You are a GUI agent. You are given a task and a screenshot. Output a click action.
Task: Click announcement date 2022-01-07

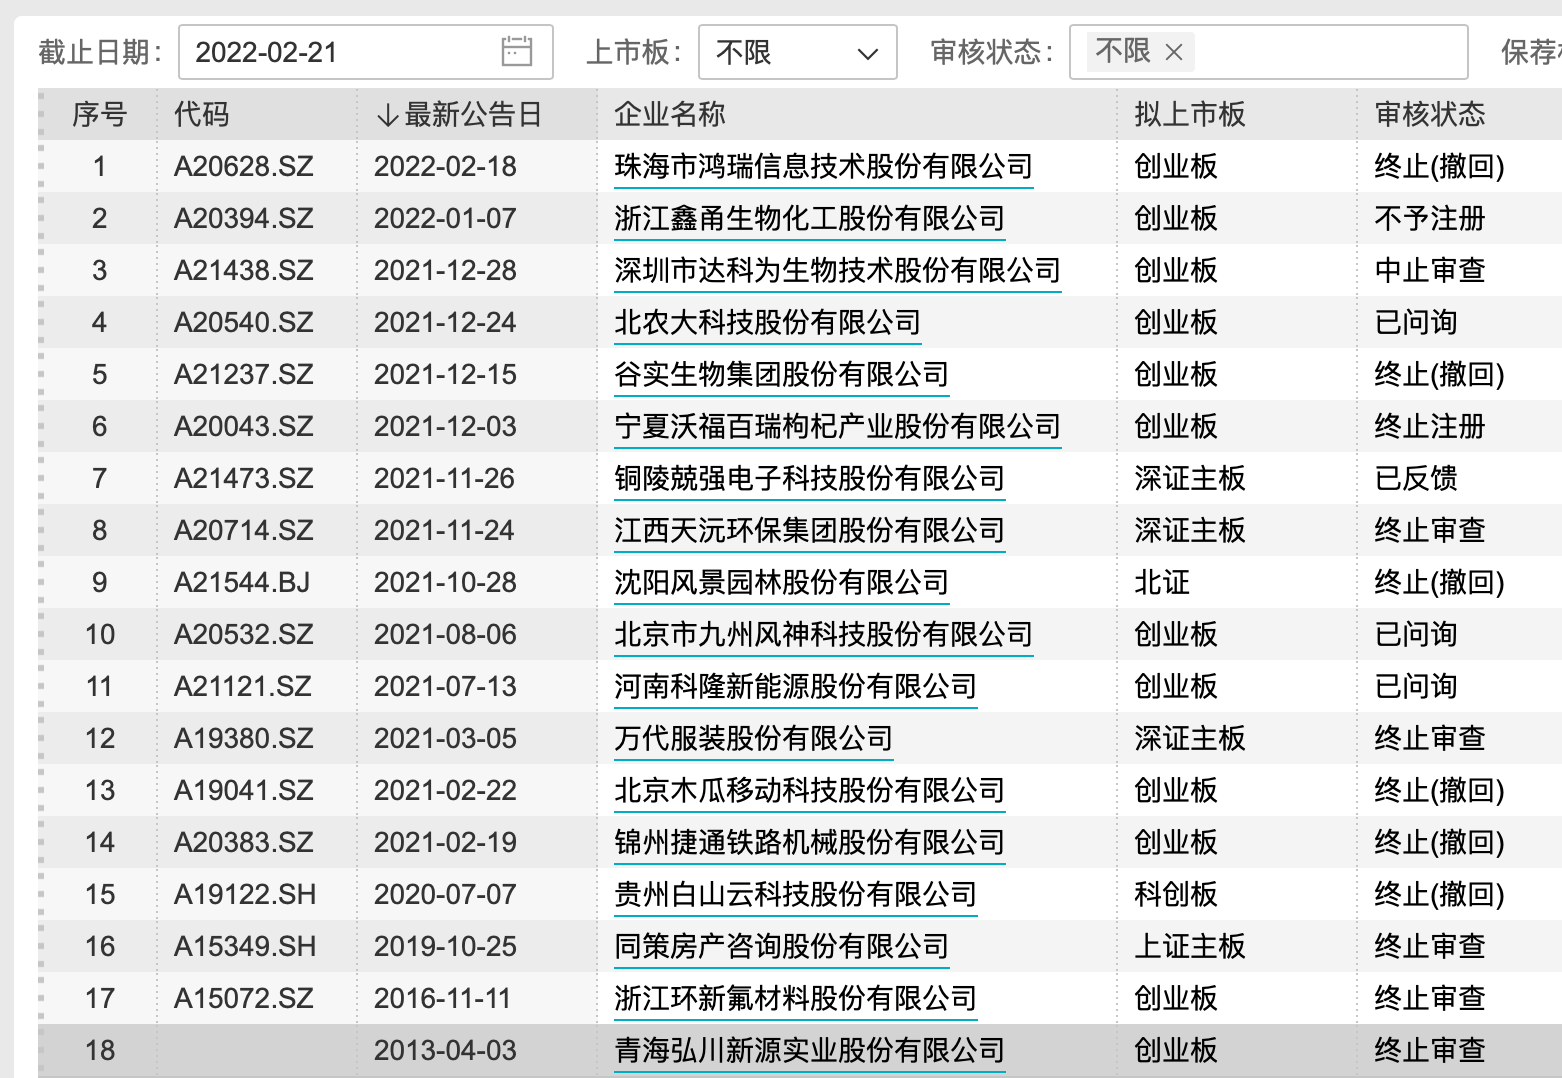click(445, 218)
